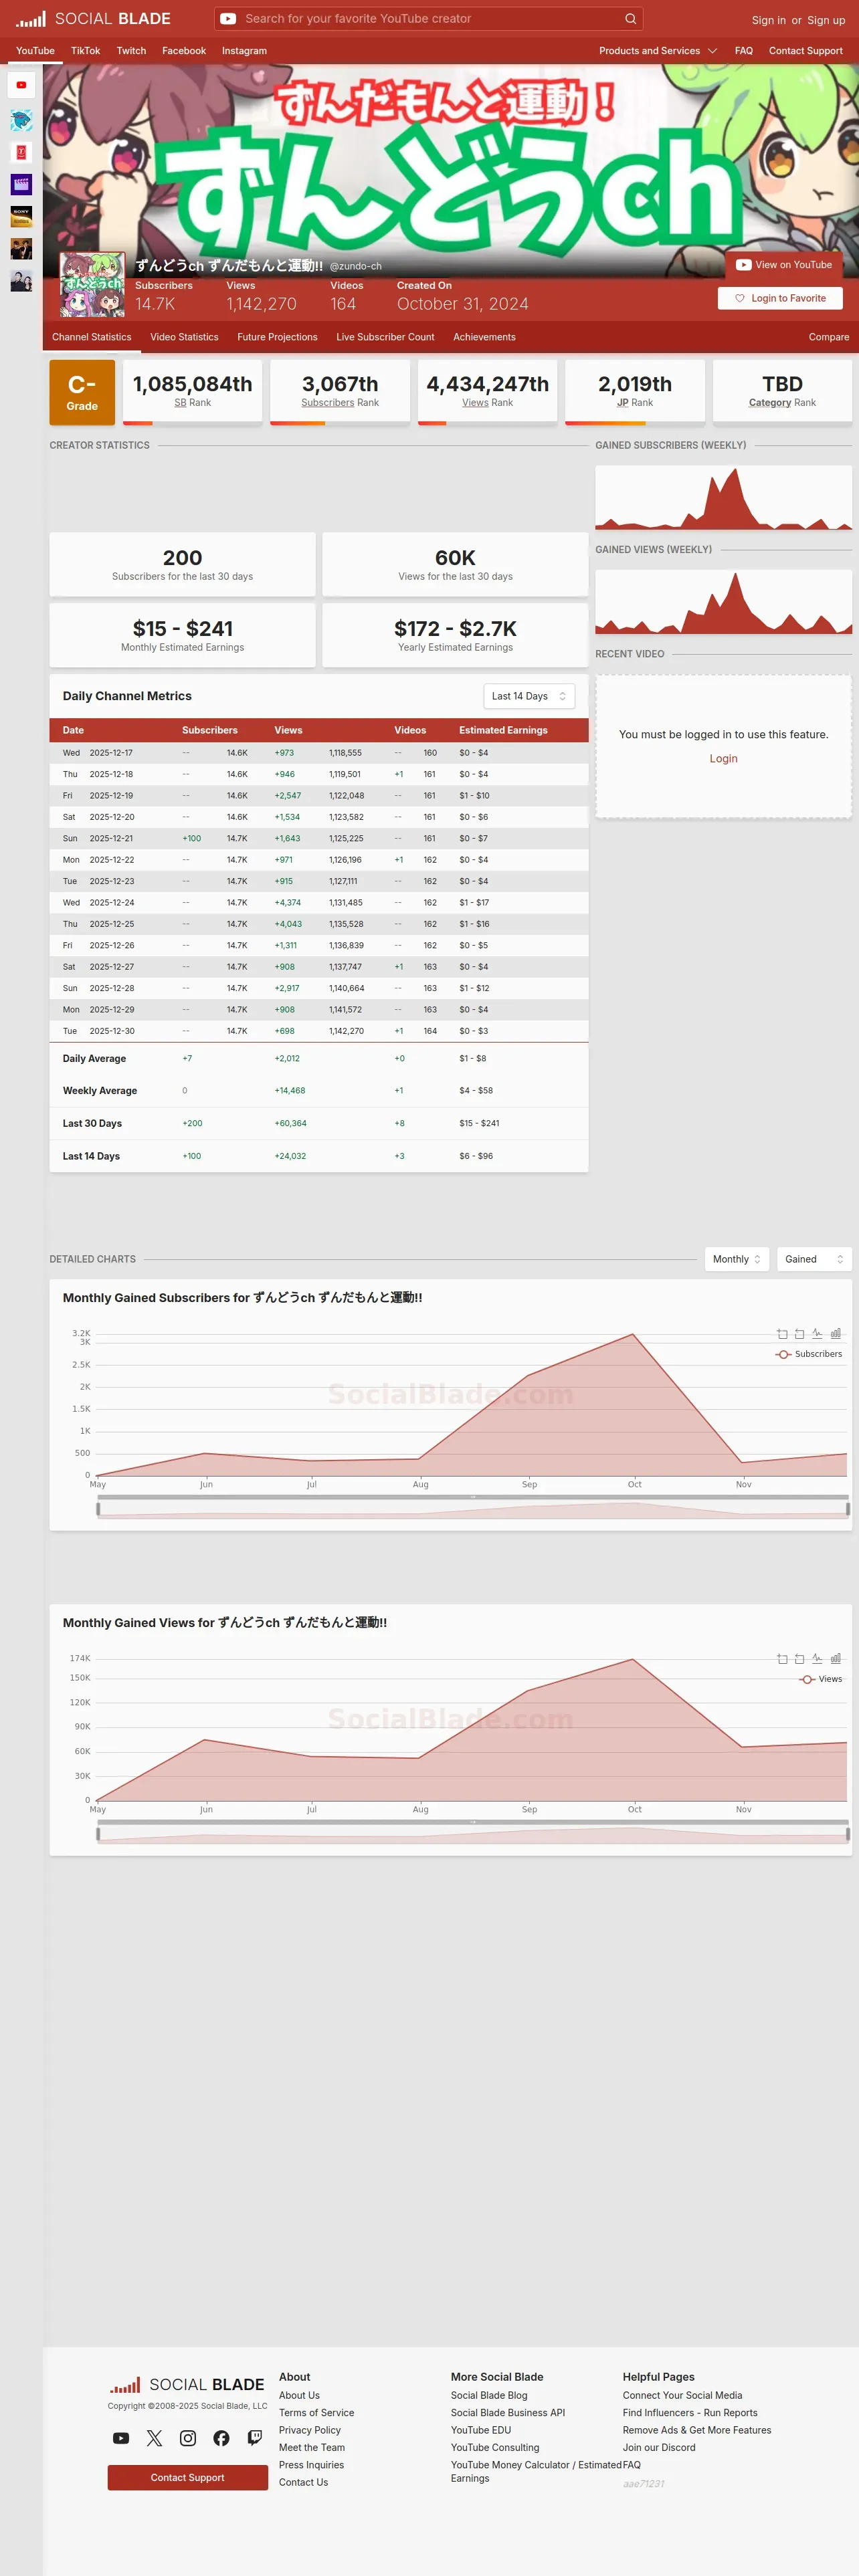
Task: Switch the Views chart to line view
Action: pos(817,1659)
